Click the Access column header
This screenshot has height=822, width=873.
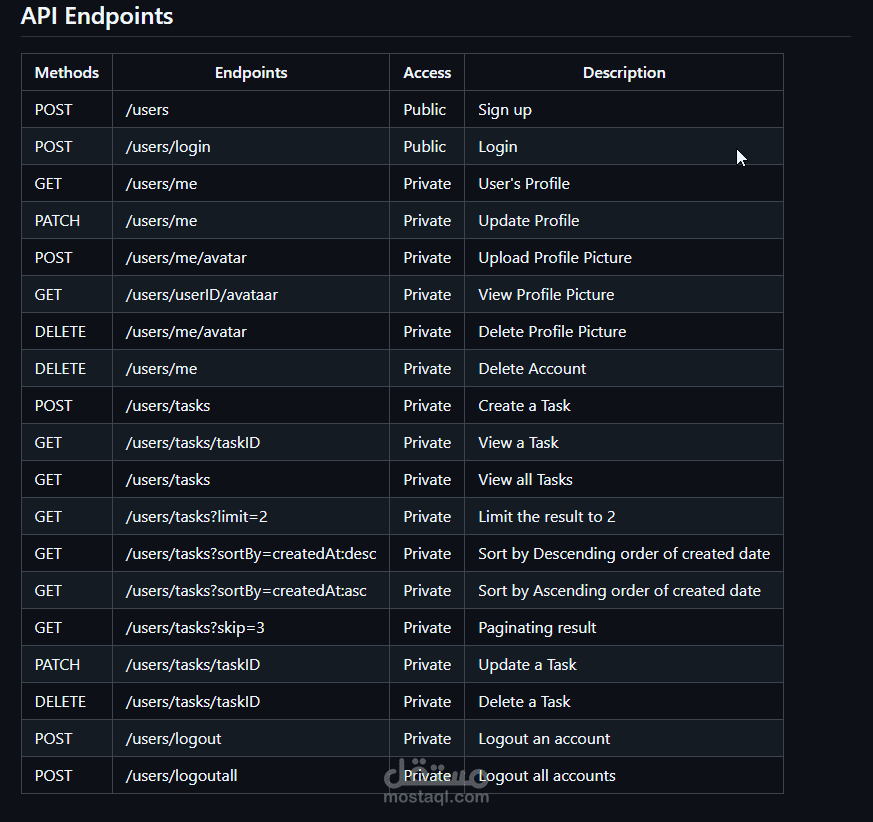[x=427, y=73]
